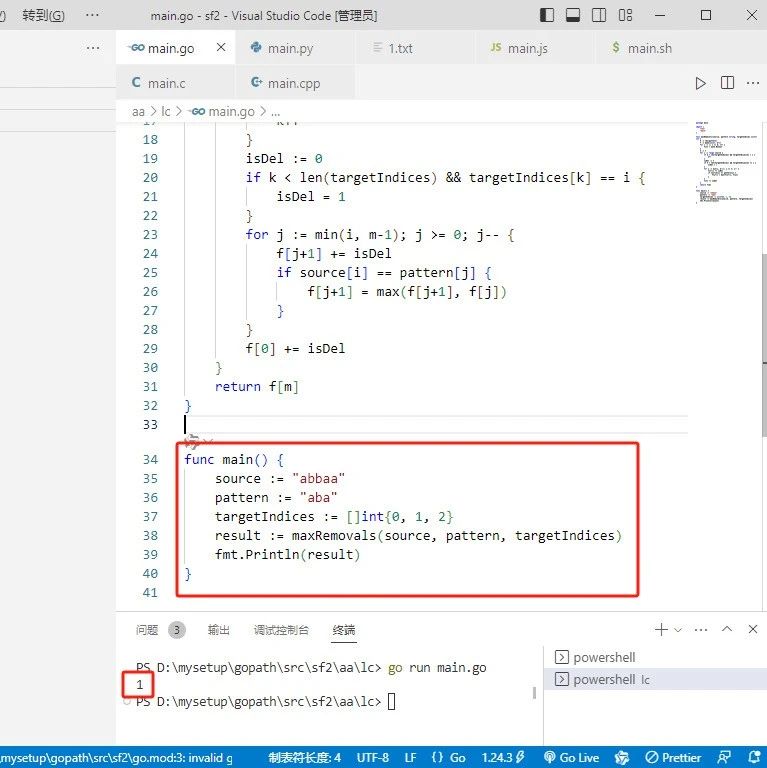
Task: Click the aa breadcrumb segment
Action: 139,112
